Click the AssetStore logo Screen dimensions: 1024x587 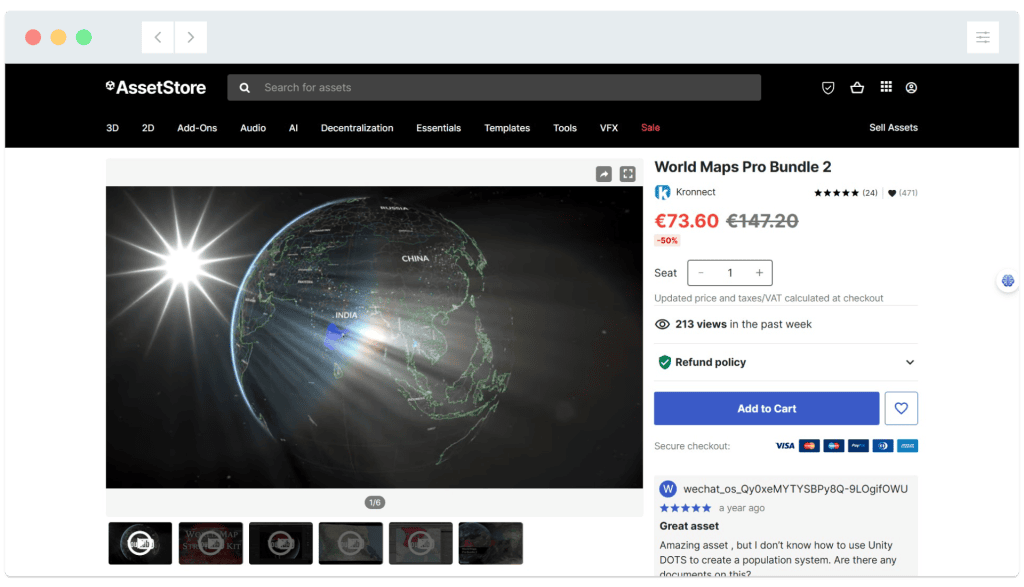pos(155,87)
